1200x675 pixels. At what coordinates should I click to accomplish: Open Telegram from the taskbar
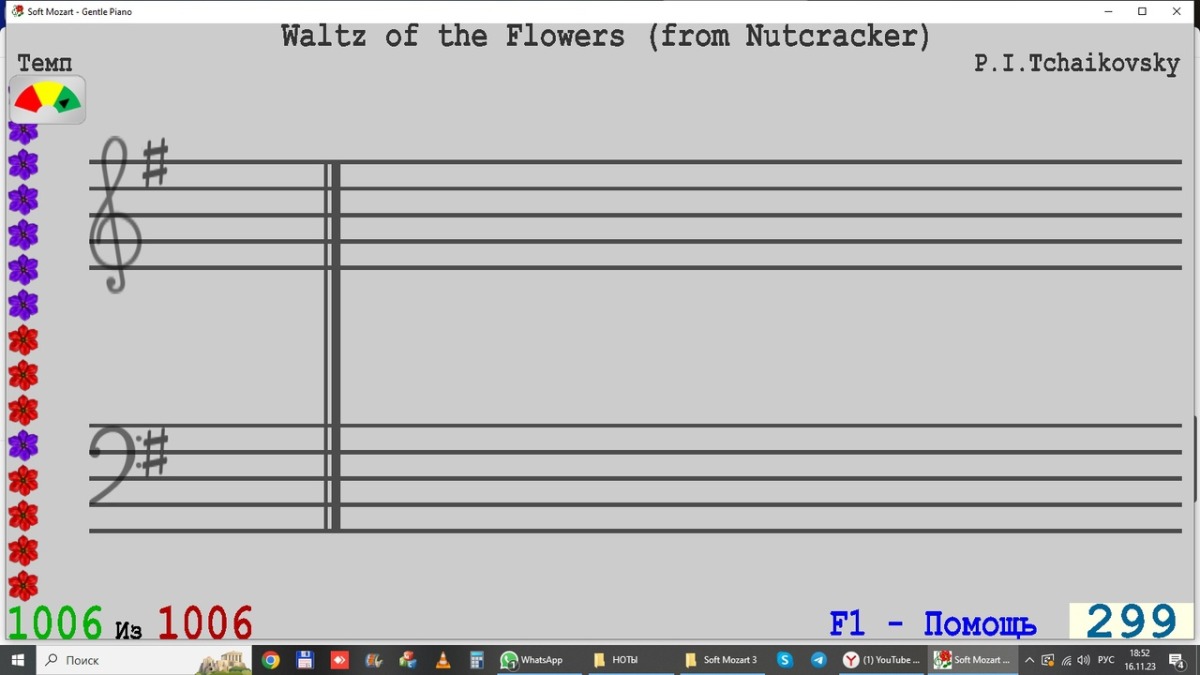(x=819, y=660)
